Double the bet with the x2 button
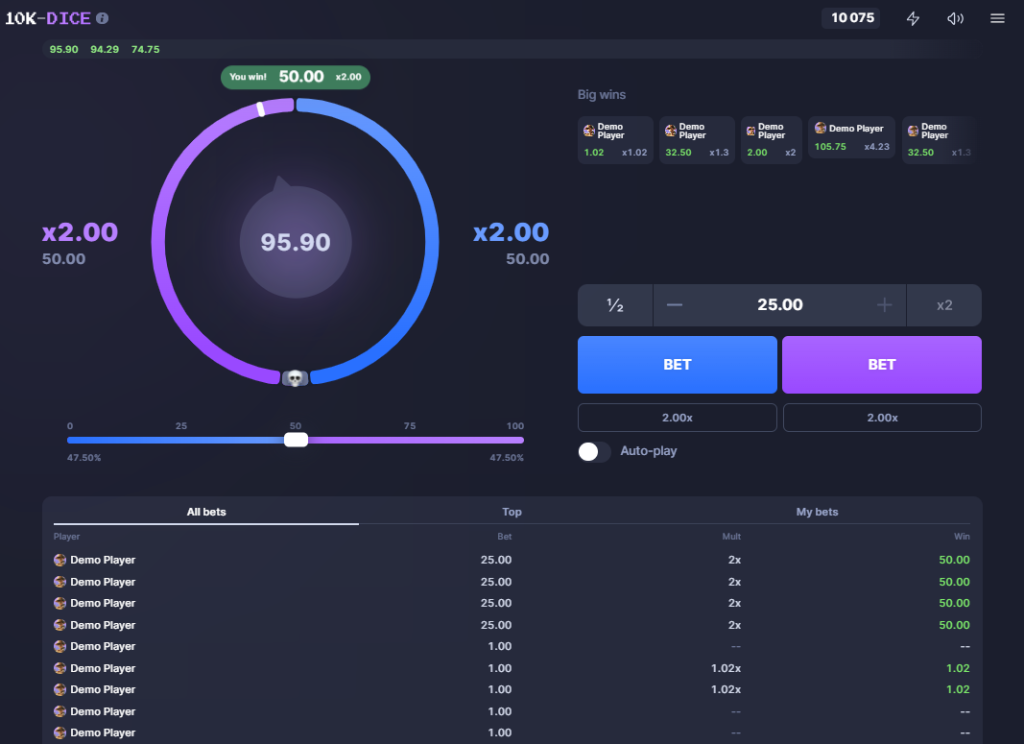 (x=944, y=305)
